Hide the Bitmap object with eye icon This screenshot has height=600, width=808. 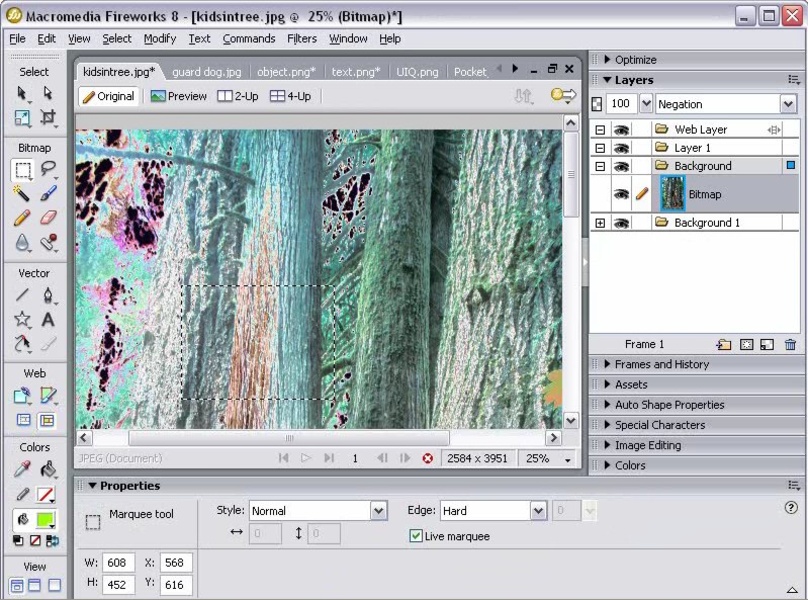[621, 194]
